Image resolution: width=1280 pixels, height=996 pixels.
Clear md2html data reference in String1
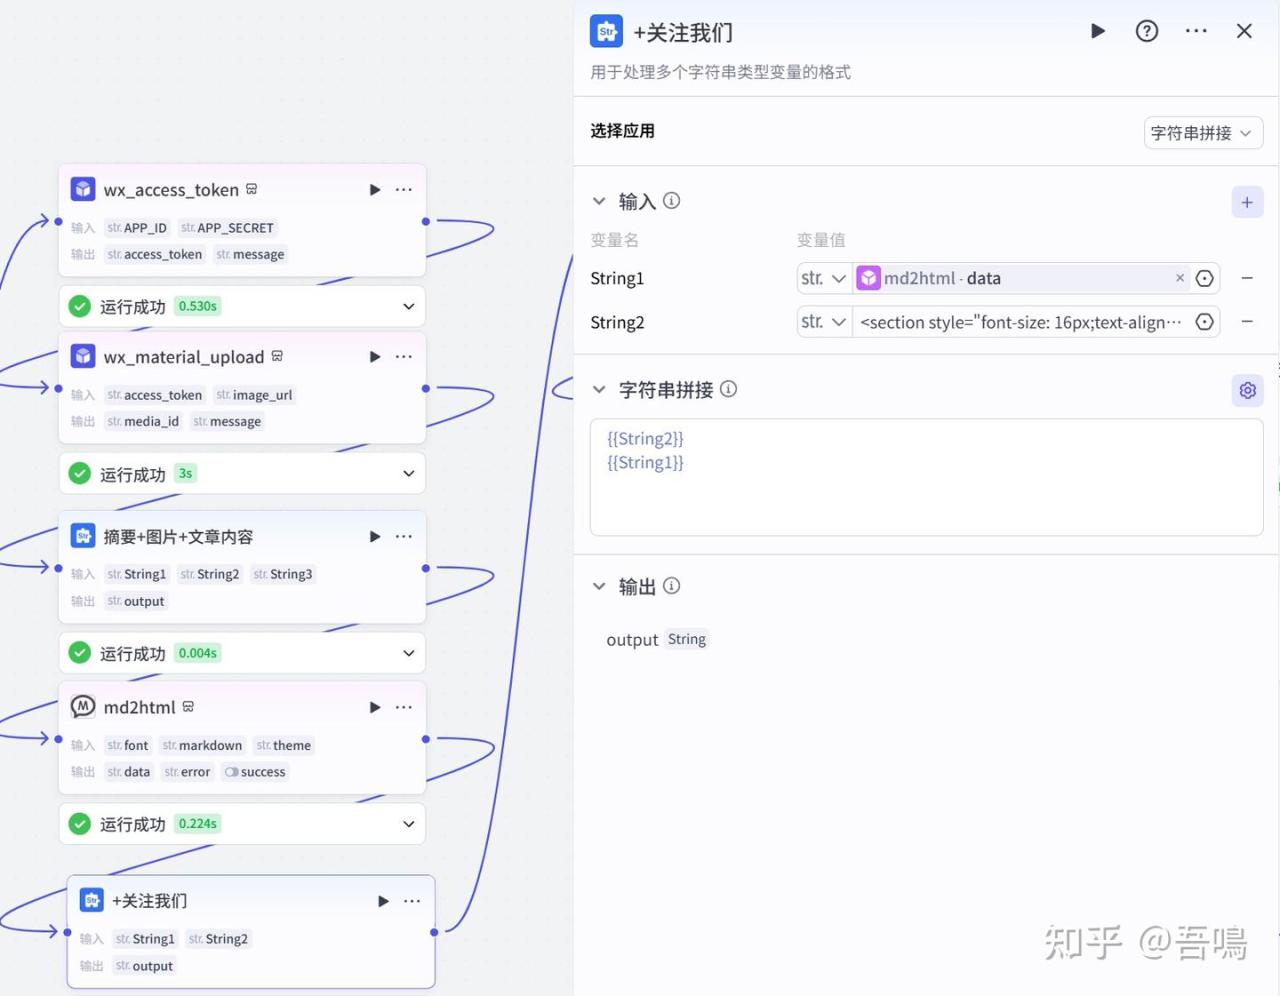point(1180,278)
